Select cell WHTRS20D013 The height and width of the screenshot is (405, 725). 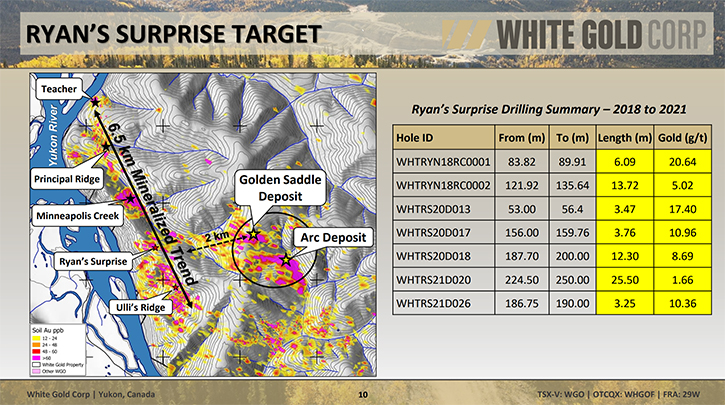443,209
